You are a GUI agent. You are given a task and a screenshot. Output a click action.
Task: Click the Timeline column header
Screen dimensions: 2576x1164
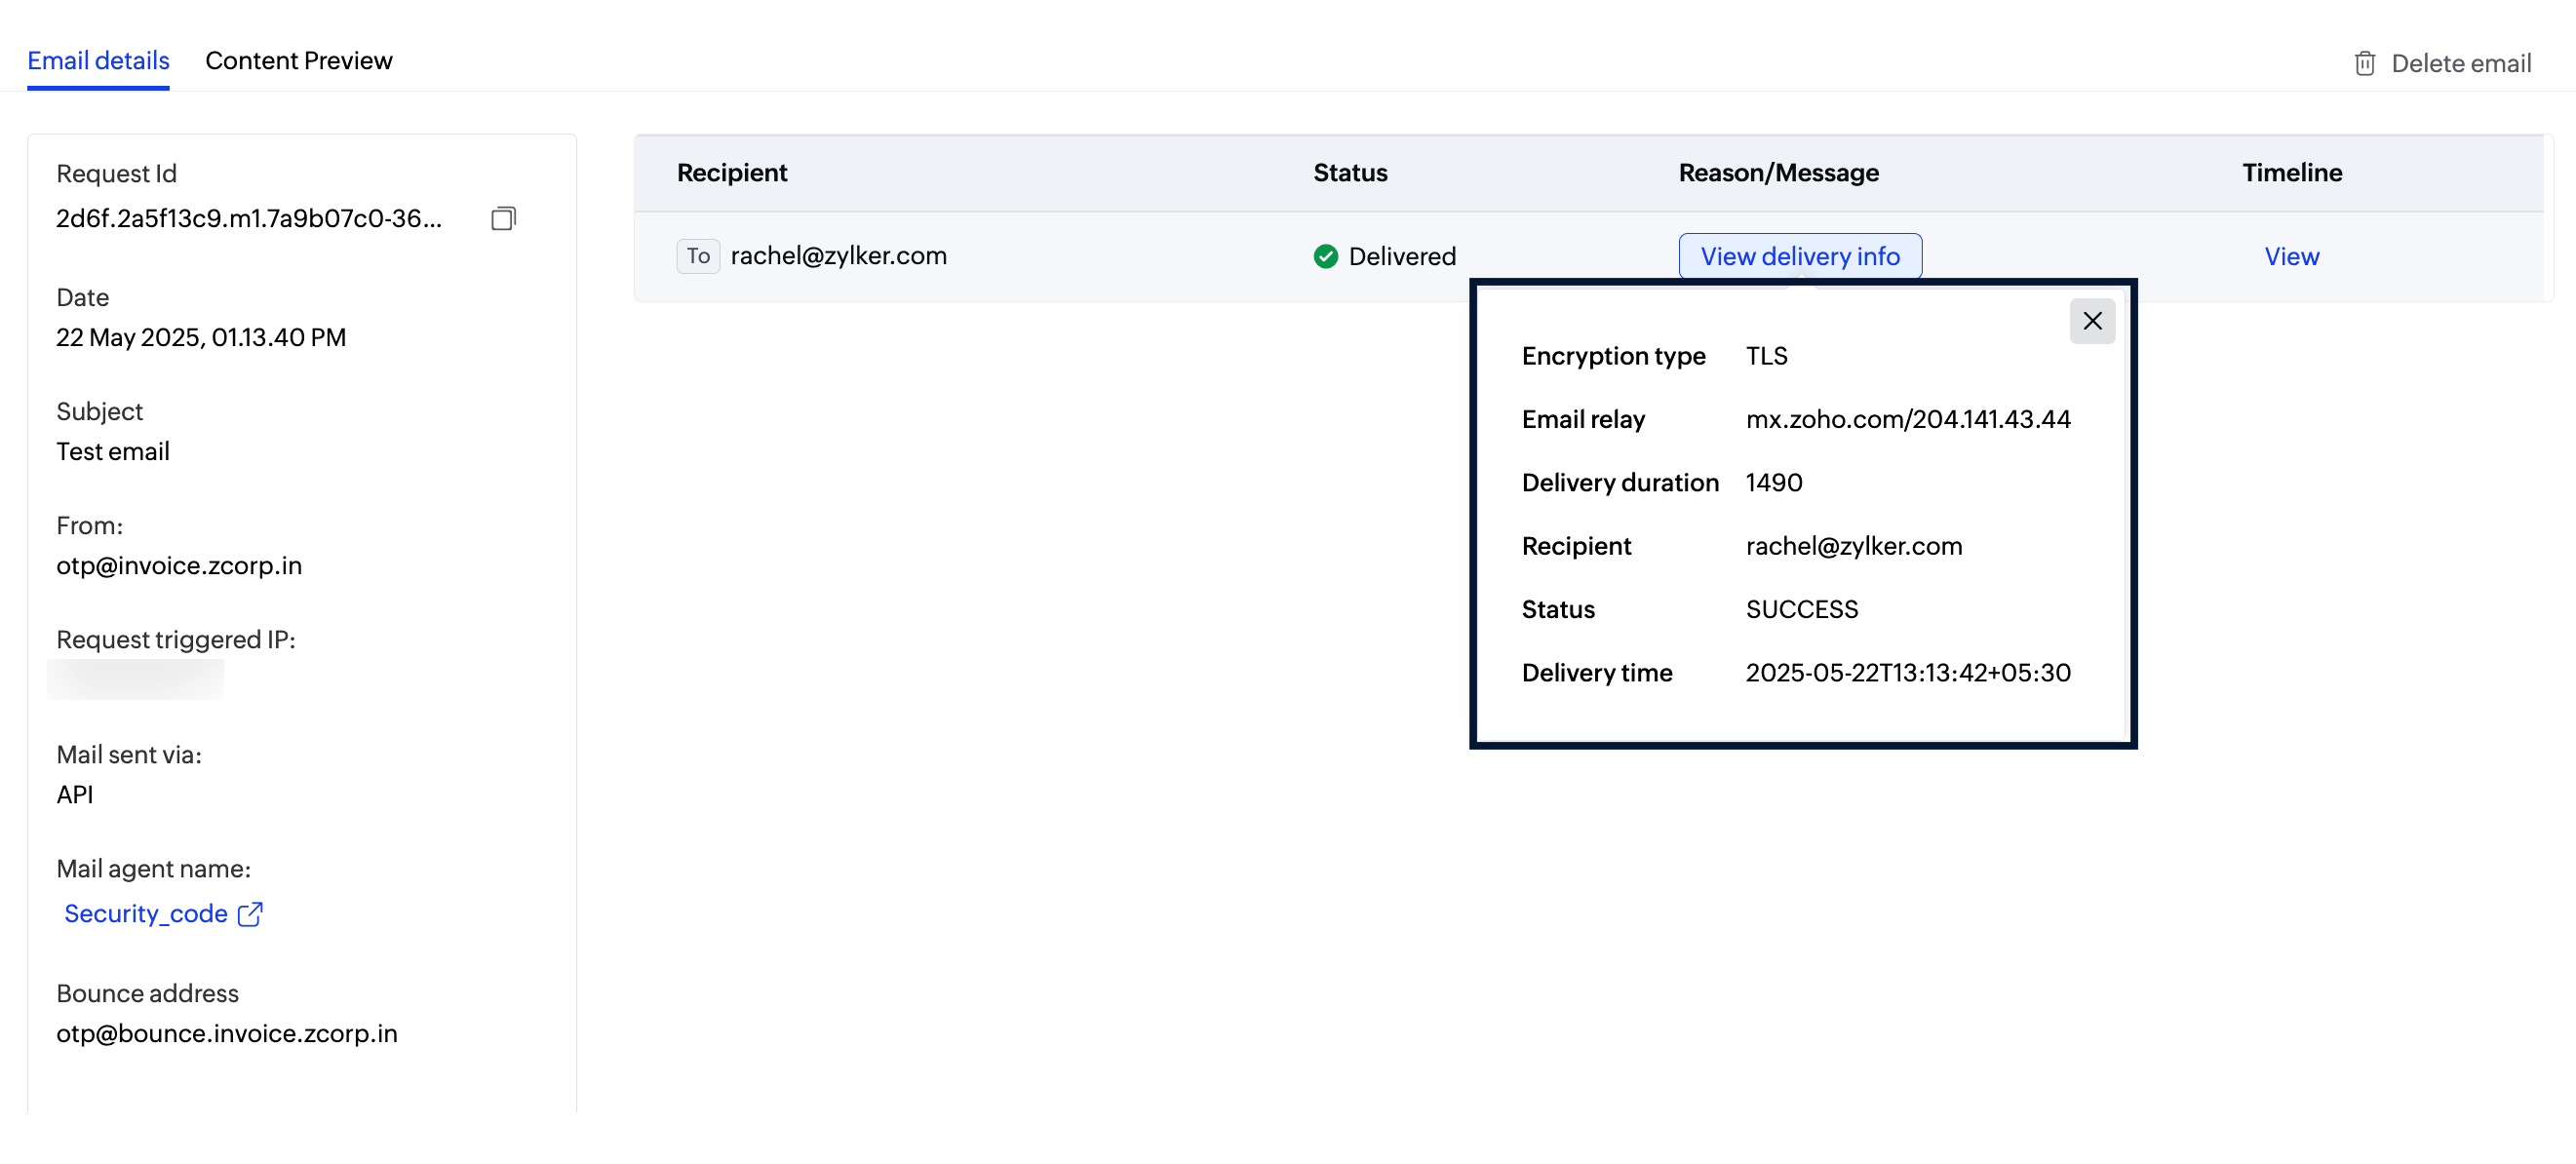click(2291, 172)
